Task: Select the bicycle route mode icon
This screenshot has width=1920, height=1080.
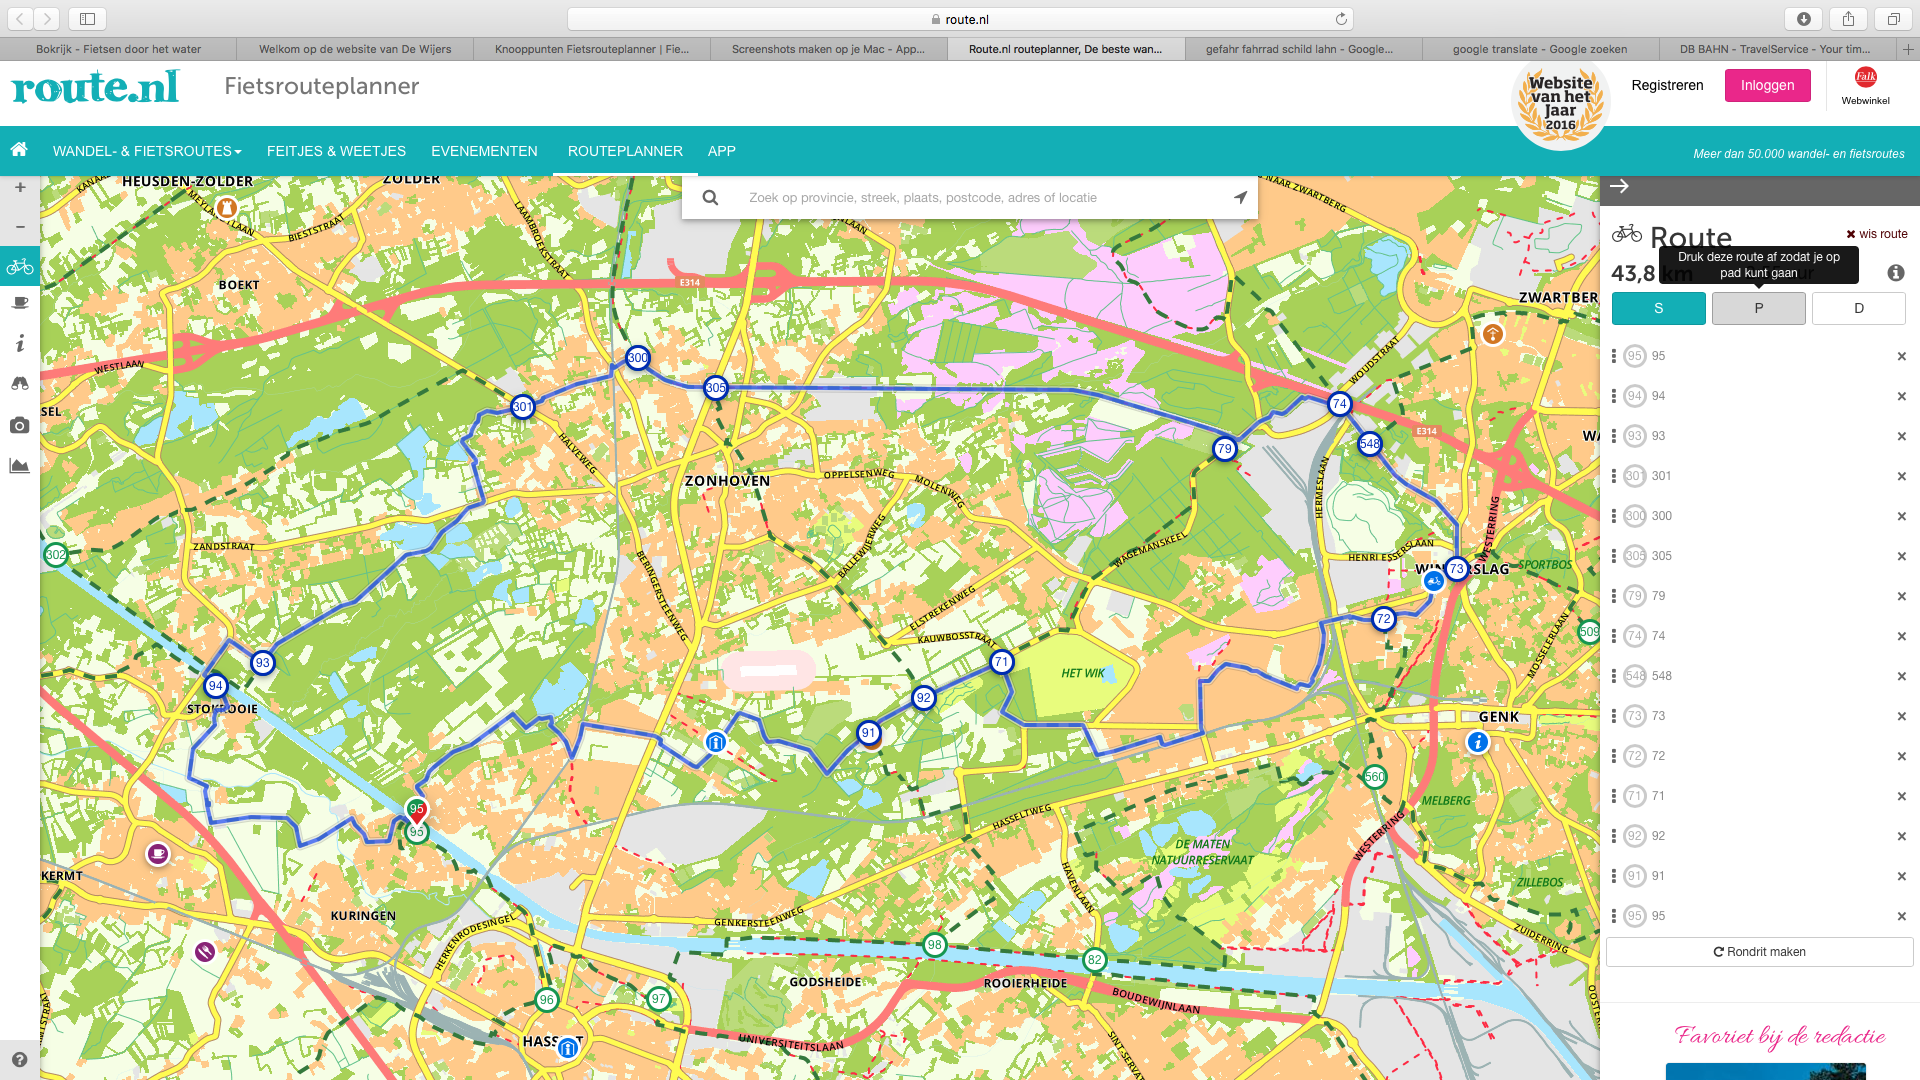Action: [x=20, y=267]
